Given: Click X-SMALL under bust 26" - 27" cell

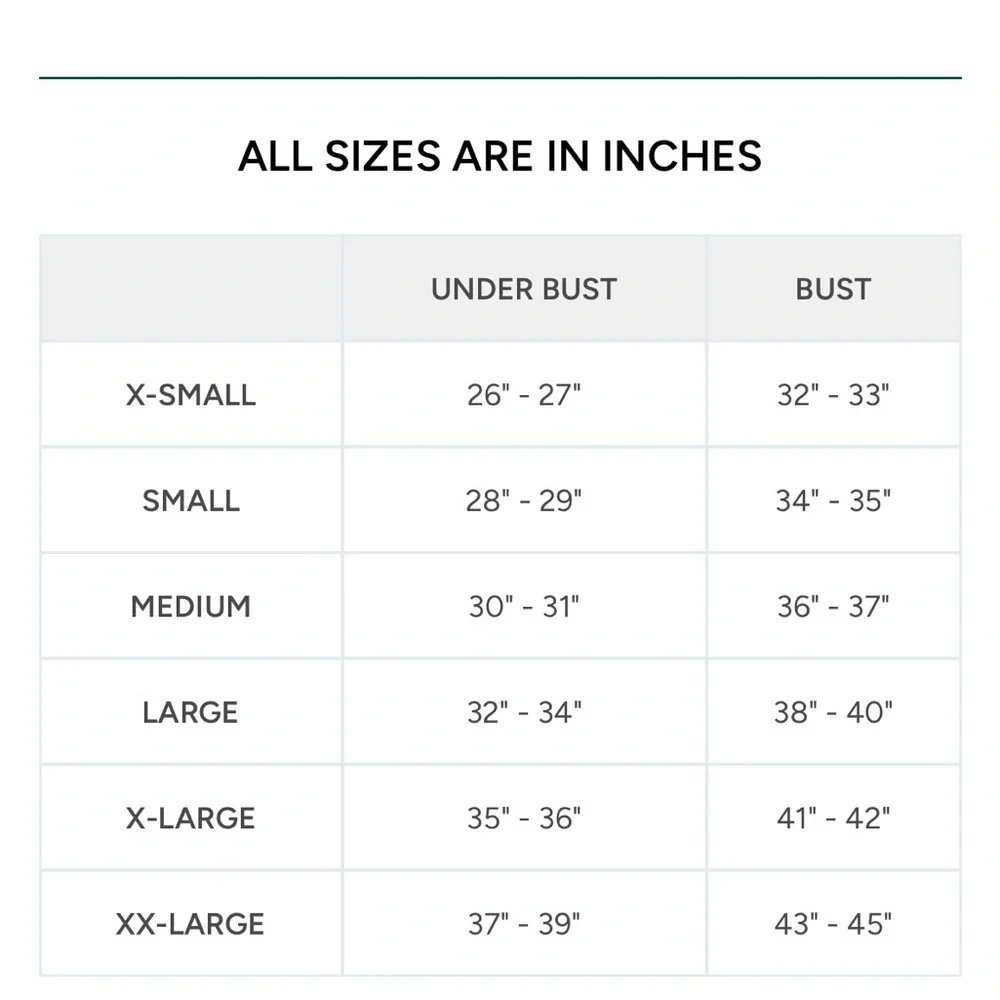Looking at the screenshot, I should click(x=524, y=395).
